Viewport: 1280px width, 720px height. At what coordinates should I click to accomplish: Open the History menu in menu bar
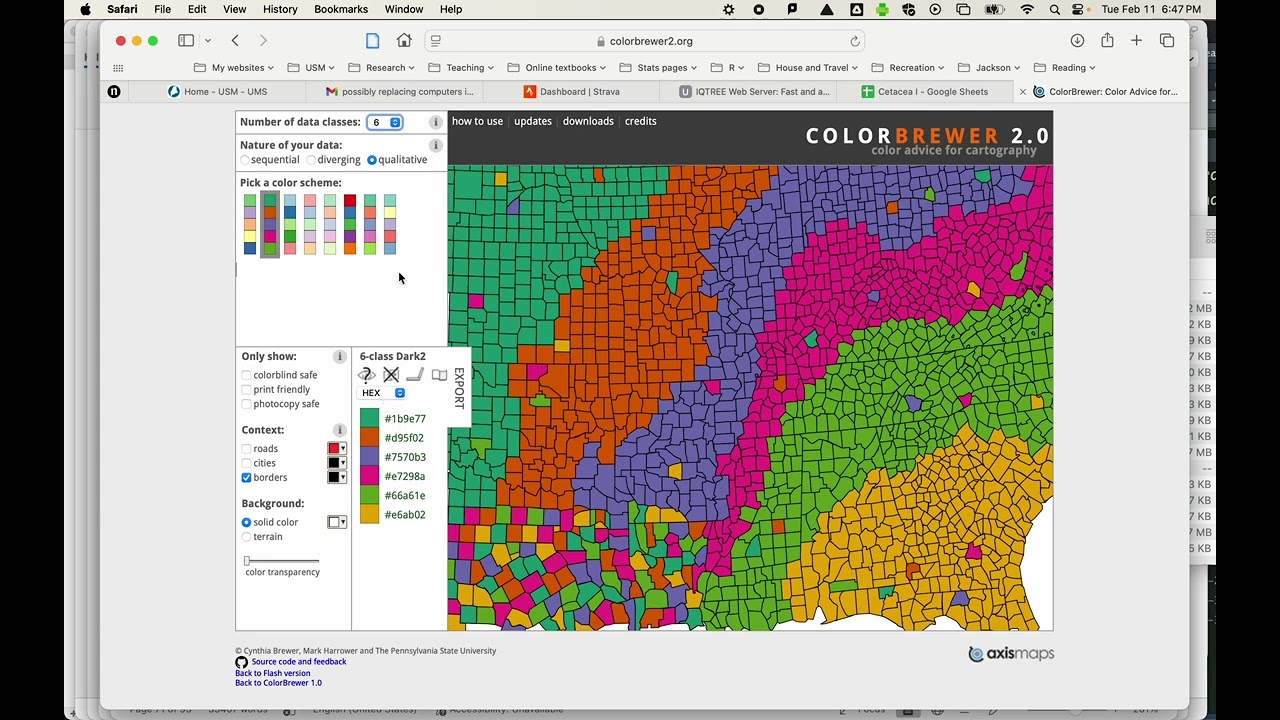[x=280, y=9]
